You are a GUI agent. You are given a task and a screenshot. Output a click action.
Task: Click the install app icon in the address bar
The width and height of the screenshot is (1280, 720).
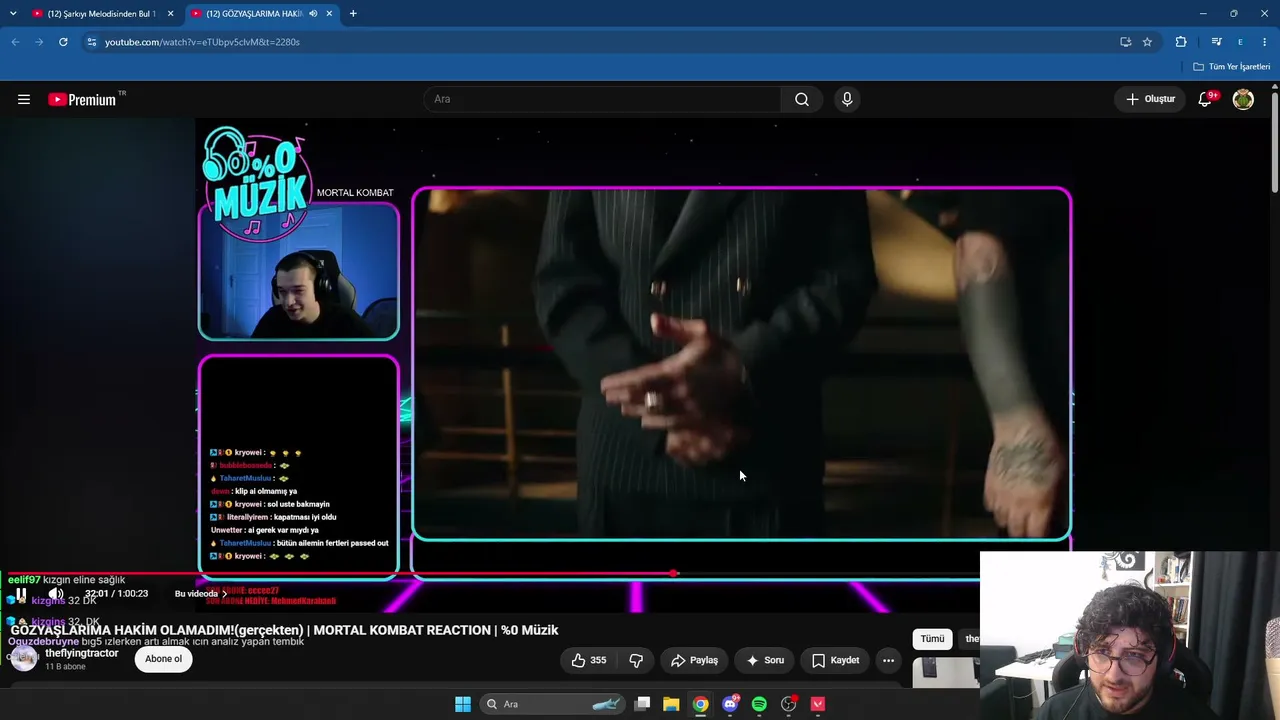pos(1125,42)
